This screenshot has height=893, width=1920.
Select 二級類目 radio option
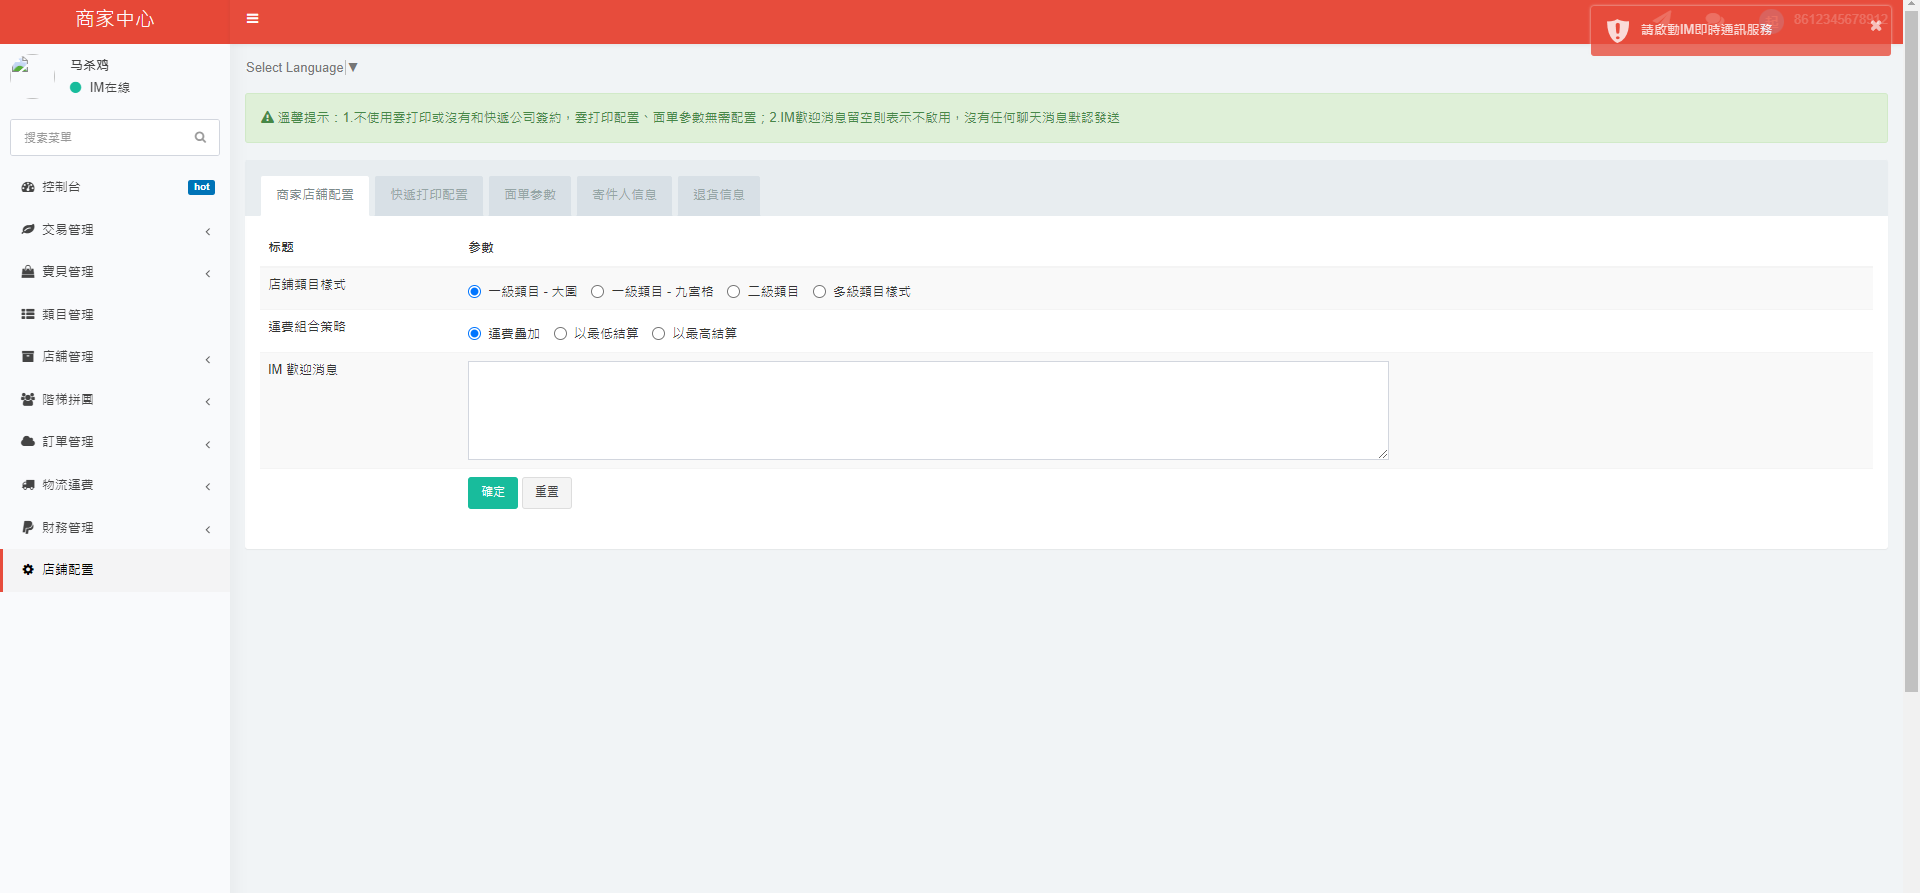(x=733, y=292)
